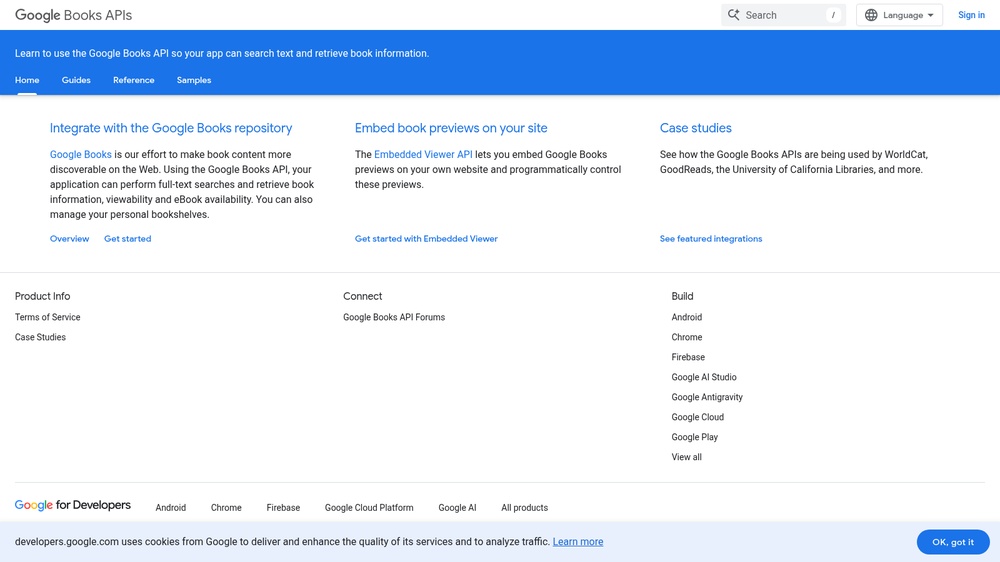
Task: Open the 'Case studies' heading link
Action: [x=695, y=128]
